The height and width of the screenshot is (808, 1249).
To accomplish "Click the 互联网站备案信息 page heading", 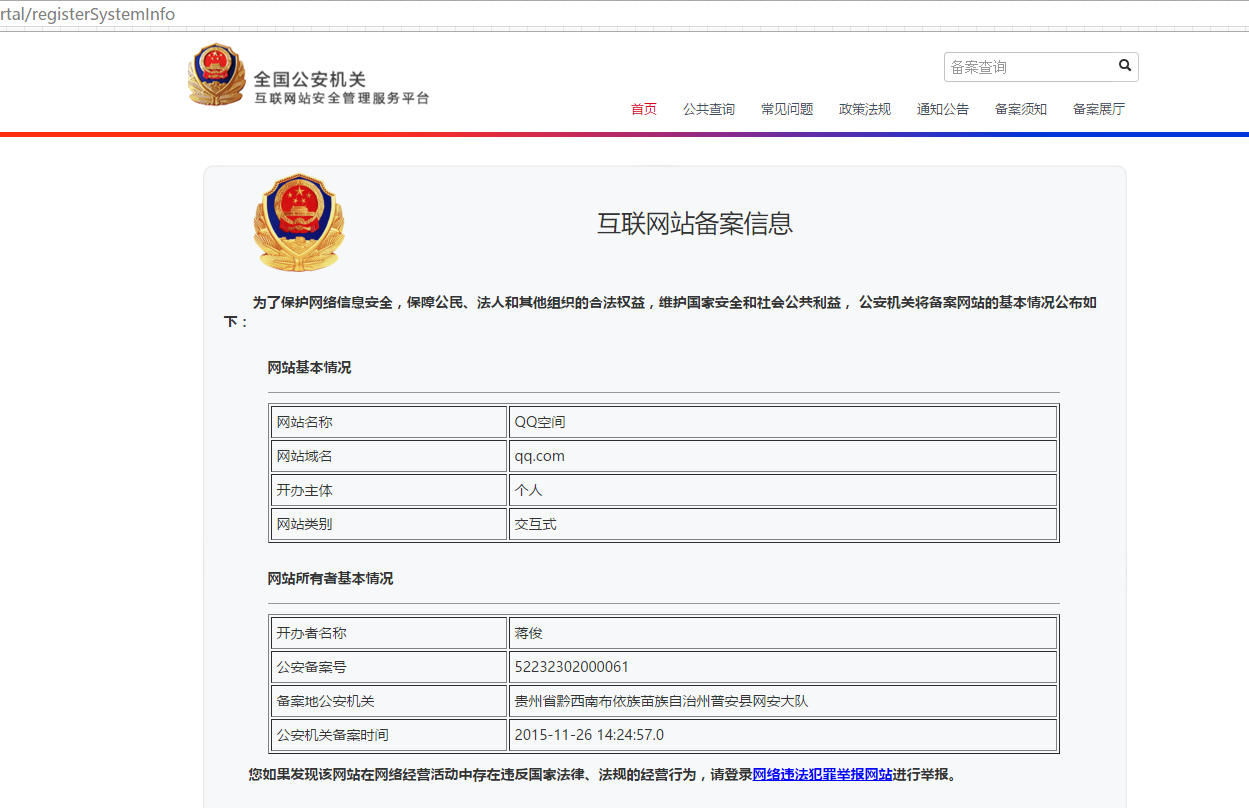I will pos(694,223).
